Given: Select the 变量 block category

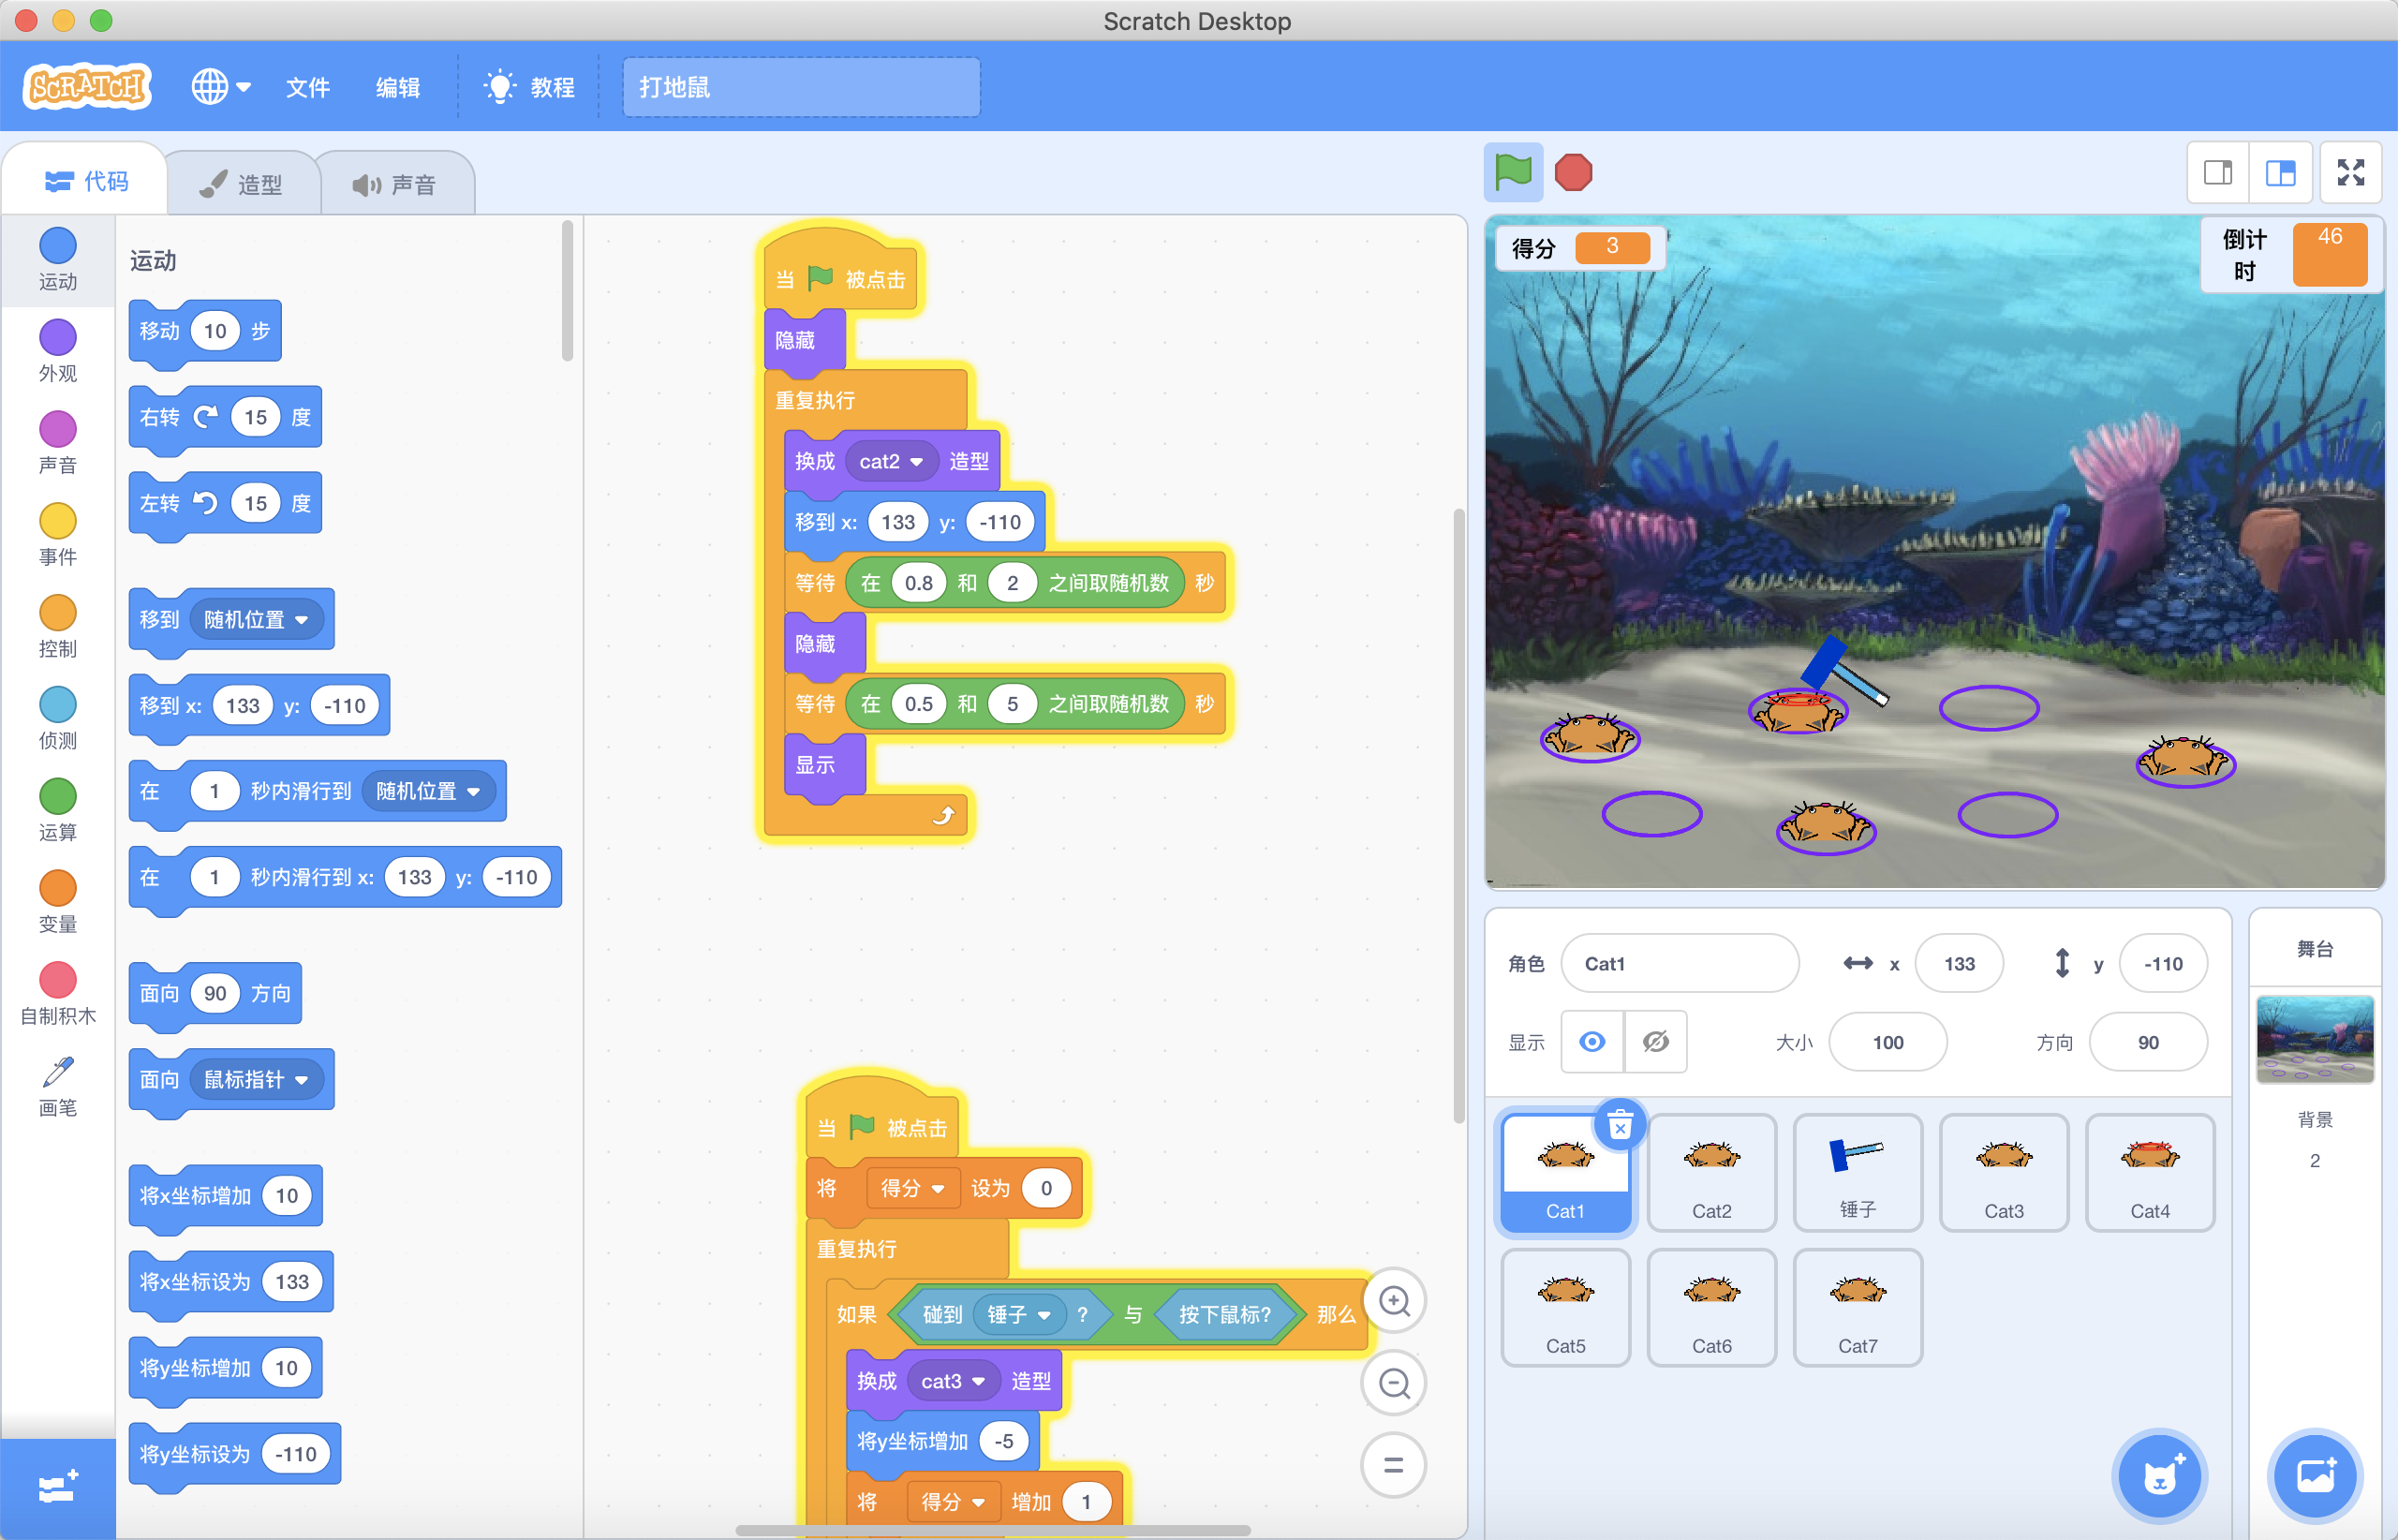Looking at the screenshot, I should coord(58,903).
